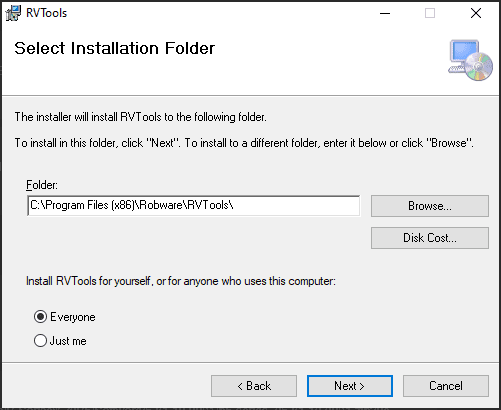501x410 pixels.
Task: Cancel the RVTools installation
Action: click(446, 386)
